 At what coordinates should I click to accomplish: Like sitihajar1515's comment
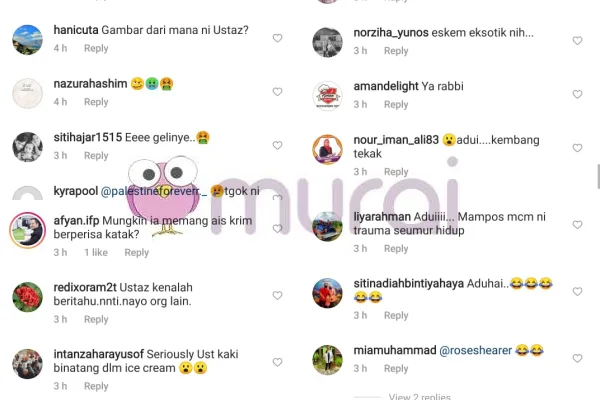click(277, 145)
